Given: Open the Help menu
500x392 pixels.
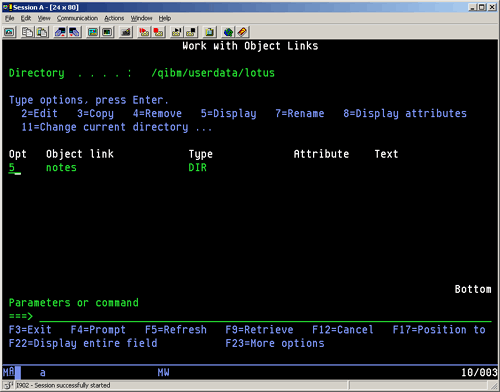Looking at the screenshot, I should pos(165,18).
